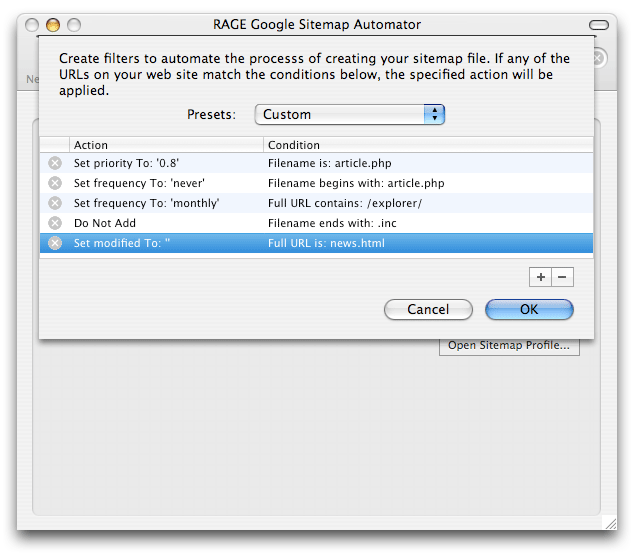Image resolution: width=636 pixels, height=556 pixels.
Task: Cancel the filter sheet
Action: [x=428, y=309]
